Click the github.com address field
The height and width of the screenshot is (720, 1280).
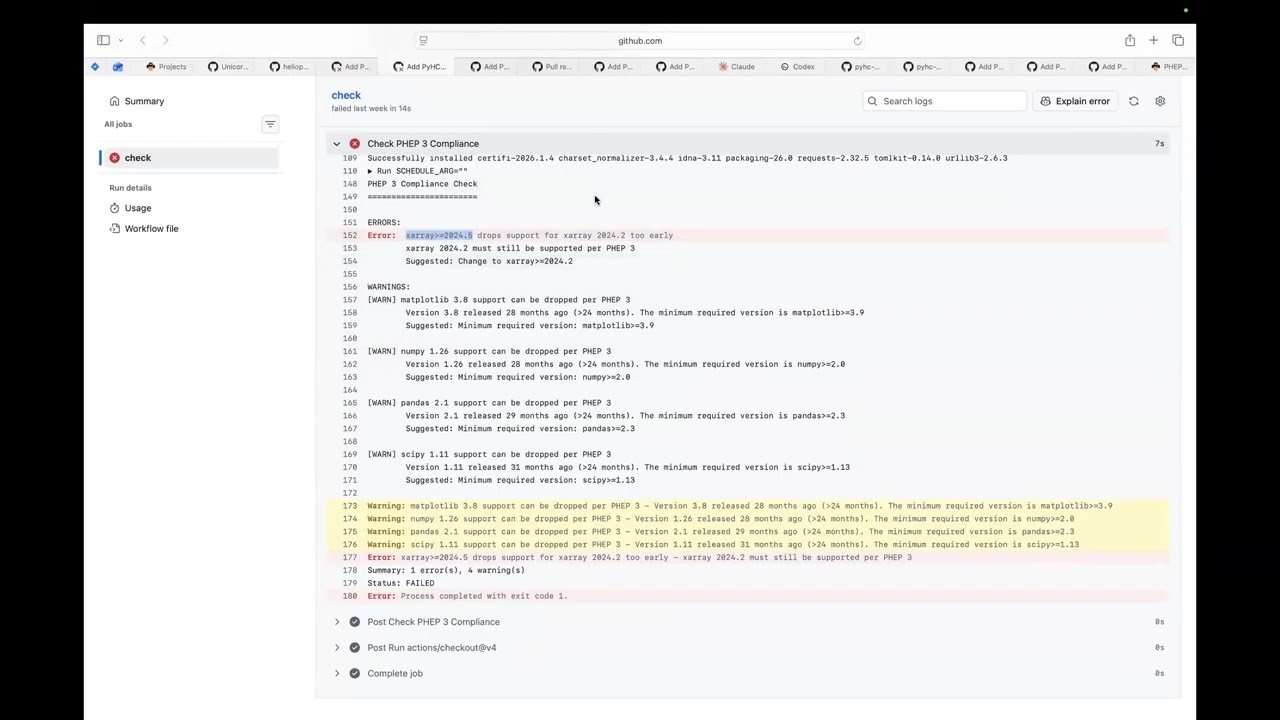[x=640, y=41]
